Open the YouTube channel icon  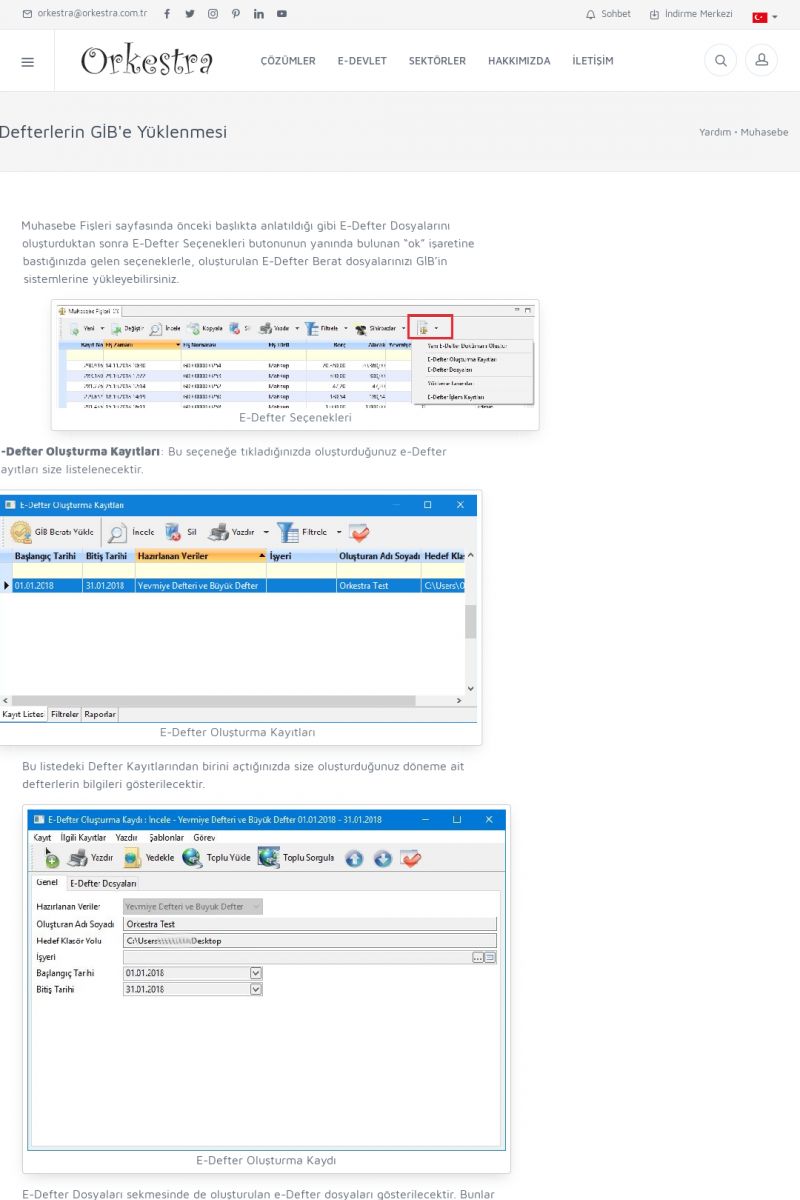[282, 14]
